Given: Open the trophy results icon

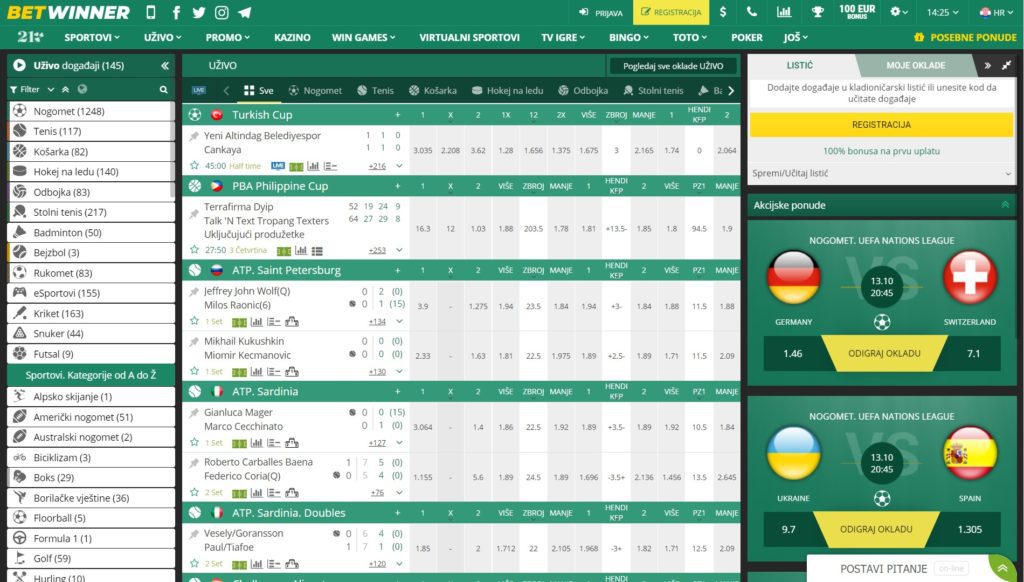Looking at the screenshot, I should 817,12.
